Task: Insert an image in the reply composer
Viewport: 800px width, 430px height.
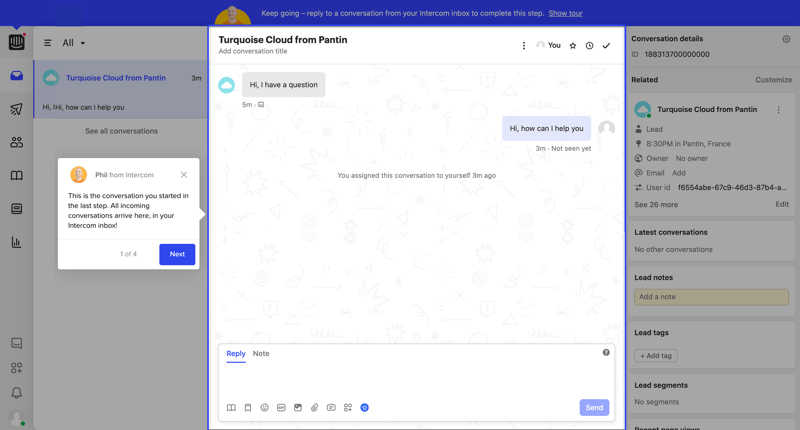Action: coord(298,408)
